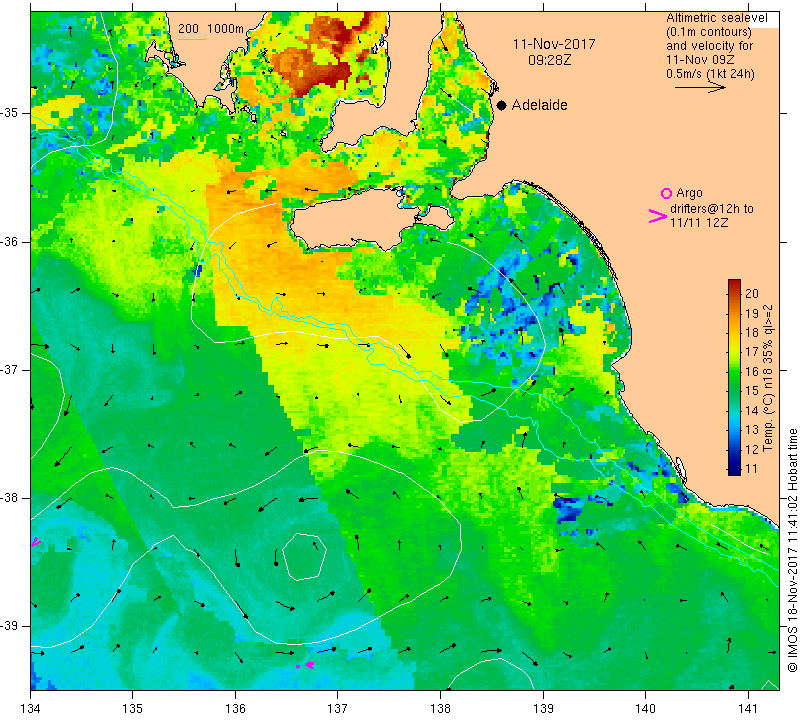
Task: Click the '11-Nov-2017' date label
Action: click(554, 44)
